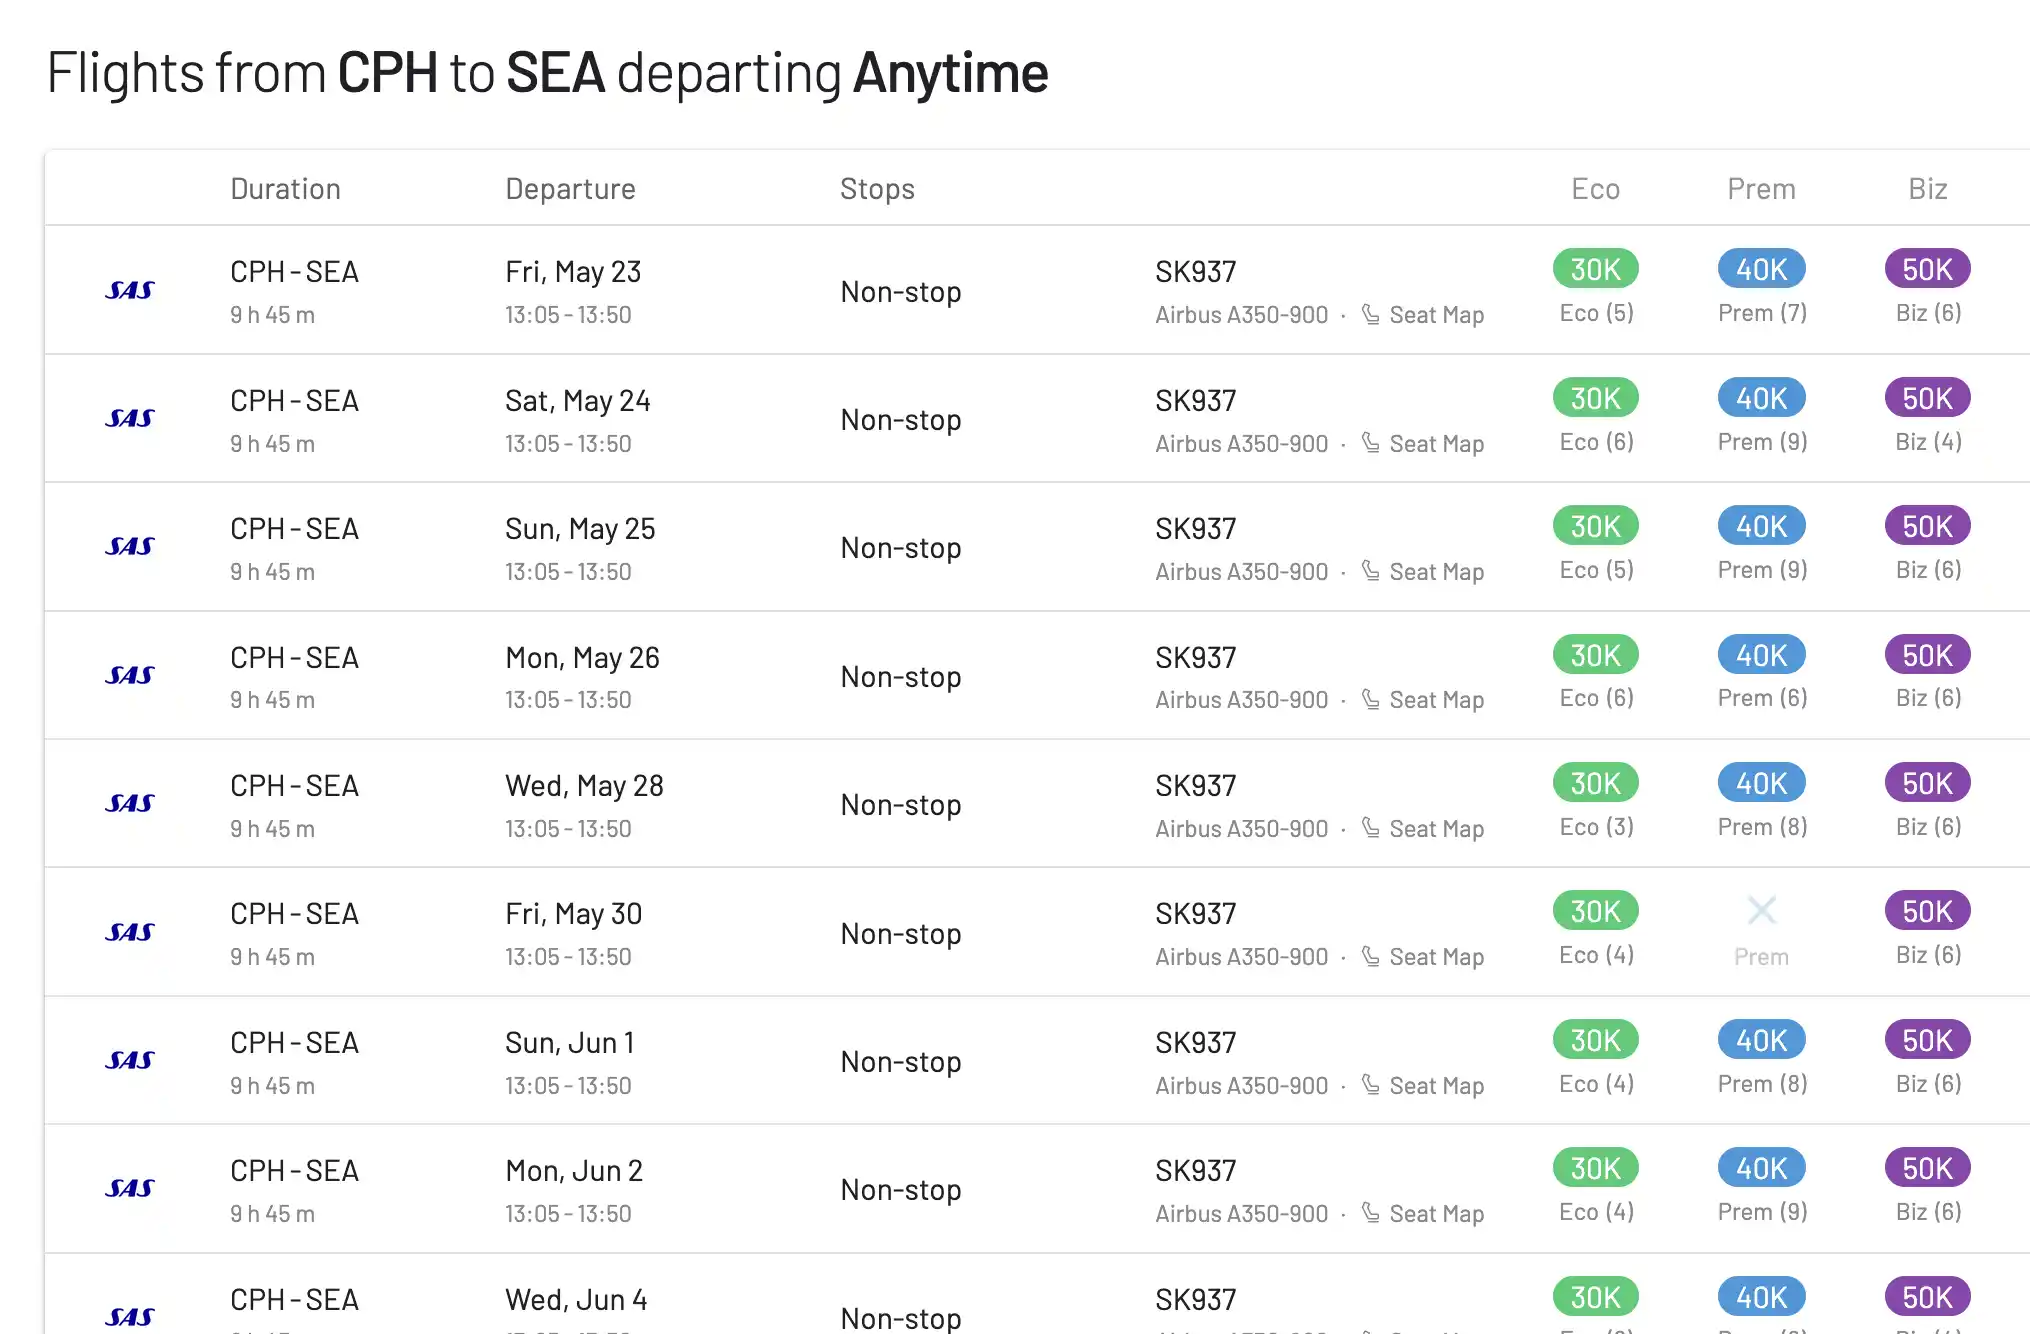Click the SAS logo on the Jun 1 row
This screenshot has height=1334, width=2030.
pyautogui.click(x=130, y=1060)
